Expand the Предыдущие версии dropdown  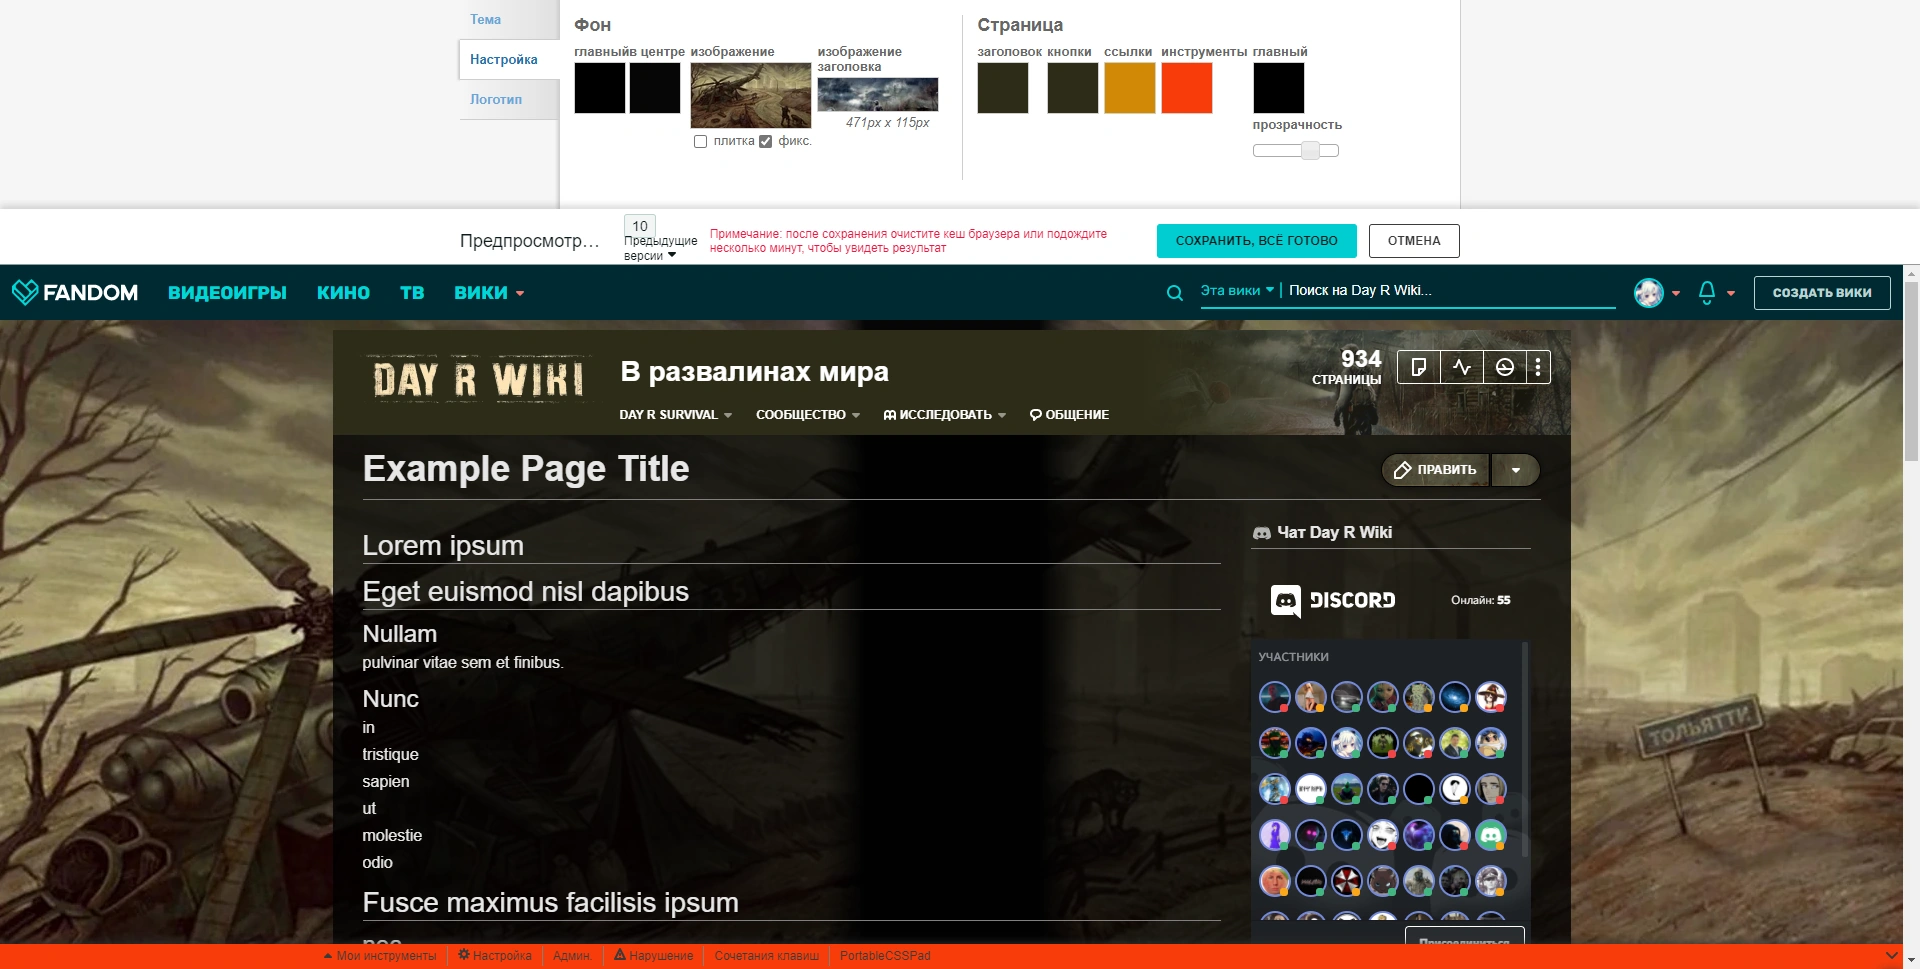coord(660,248)
